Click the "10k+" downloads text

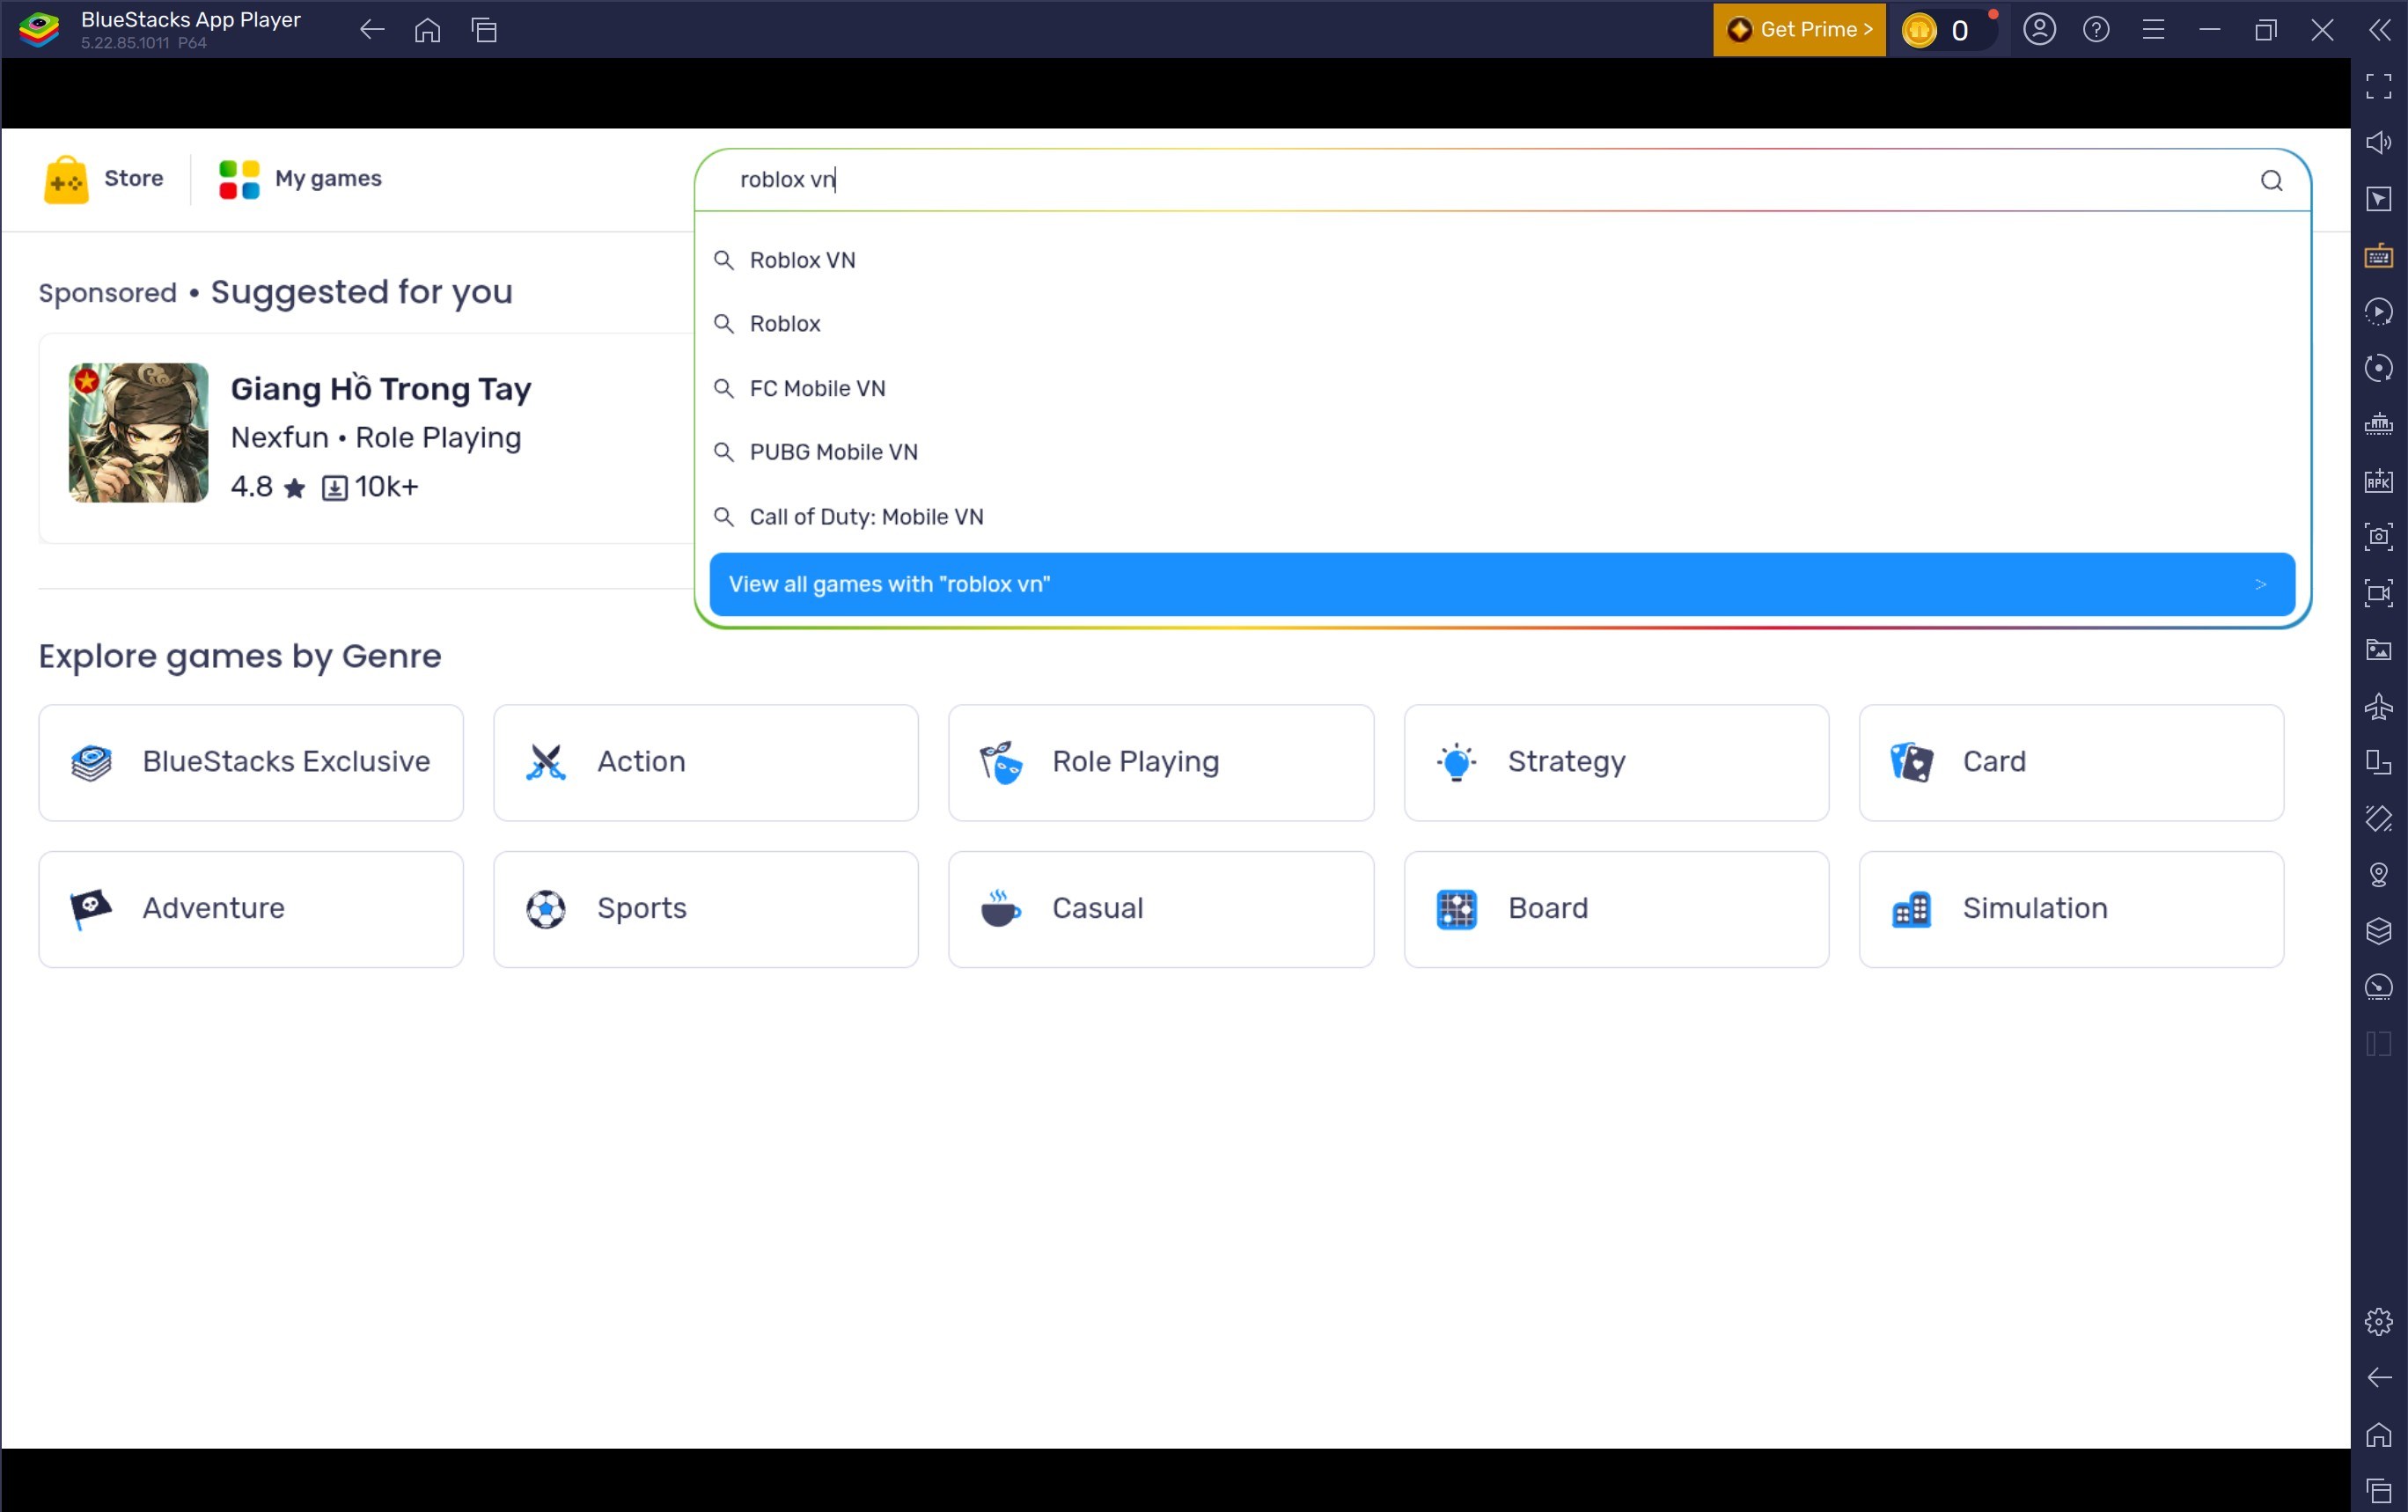click(x=387, y=487)
